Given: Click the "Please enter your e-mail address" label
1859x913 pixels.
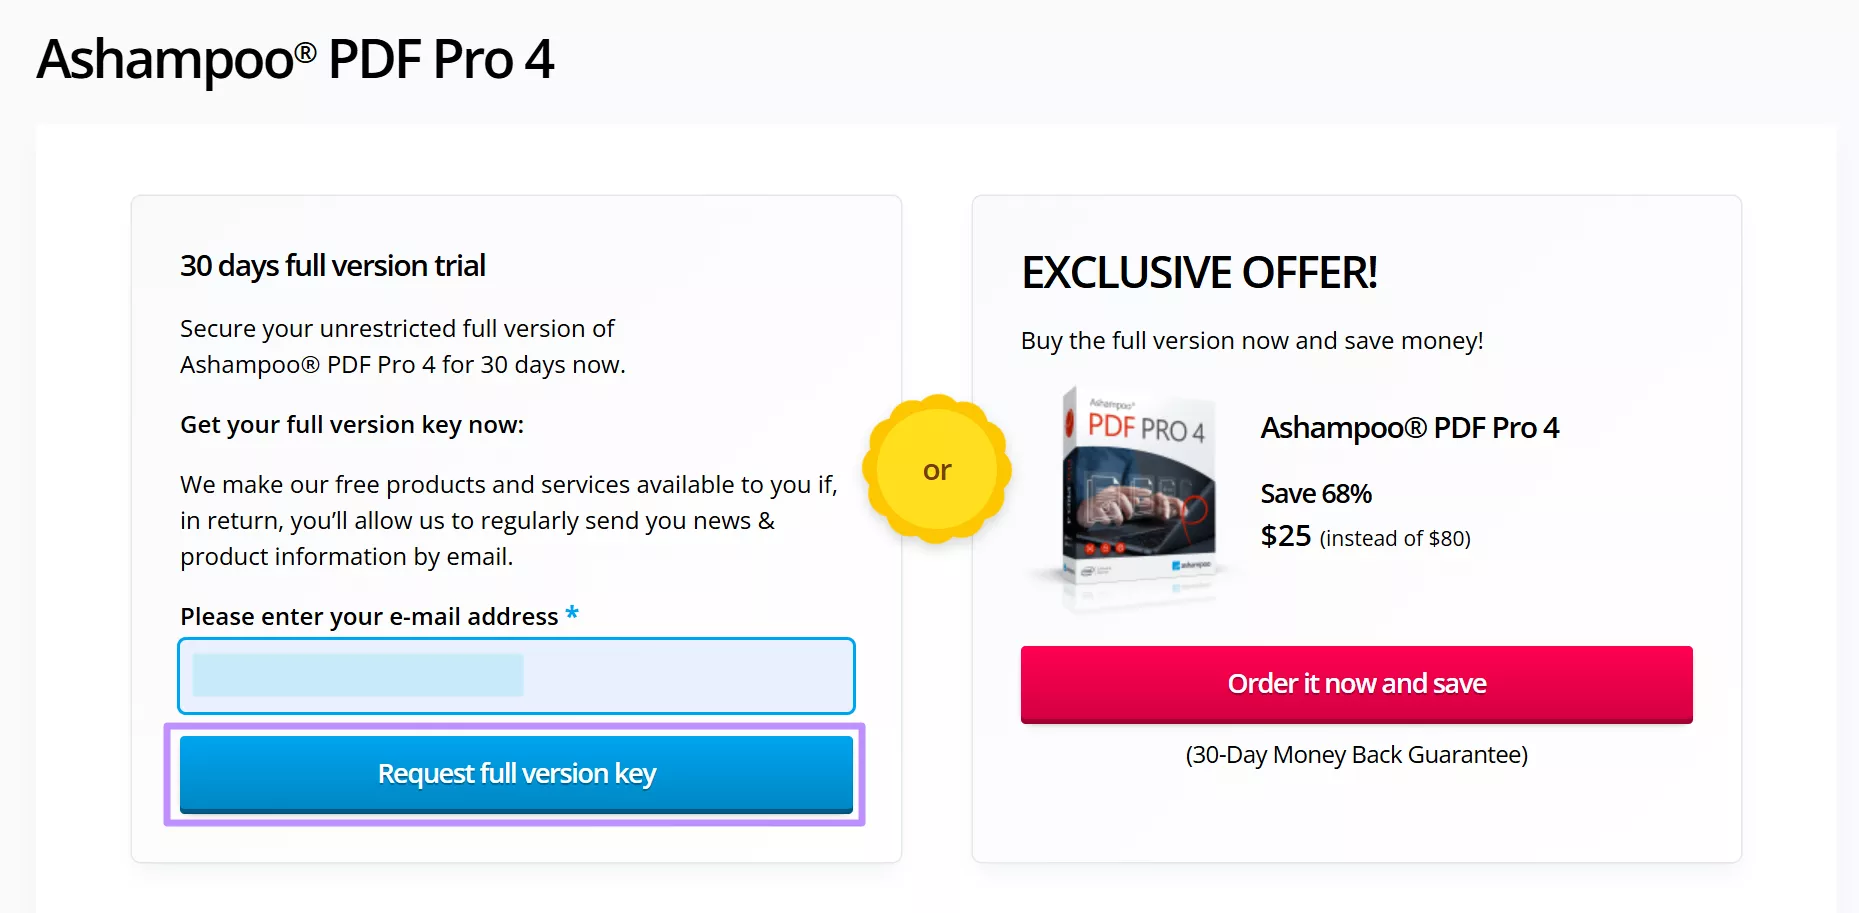Looking at the screenshot, I should pos(369,617).
